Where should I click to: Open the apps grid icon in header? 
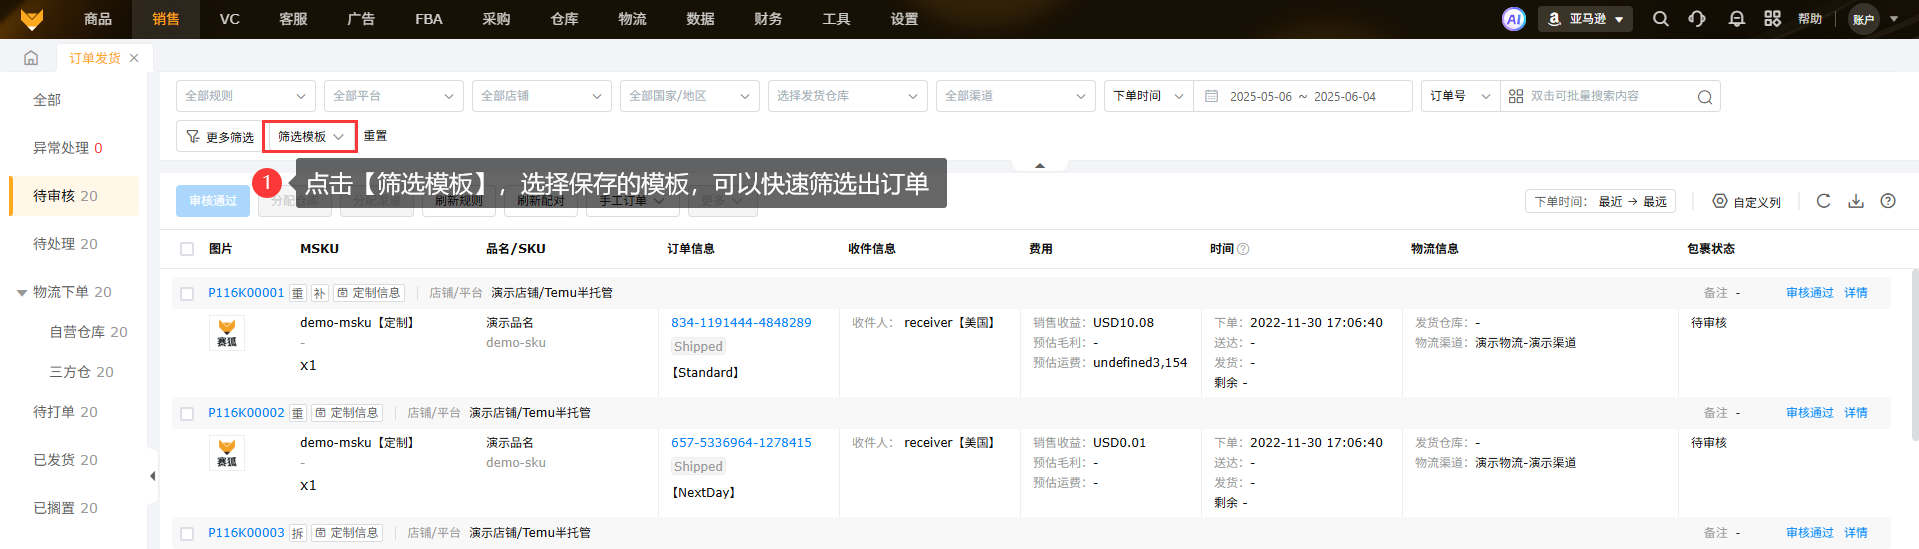(x=1772, y=19)
